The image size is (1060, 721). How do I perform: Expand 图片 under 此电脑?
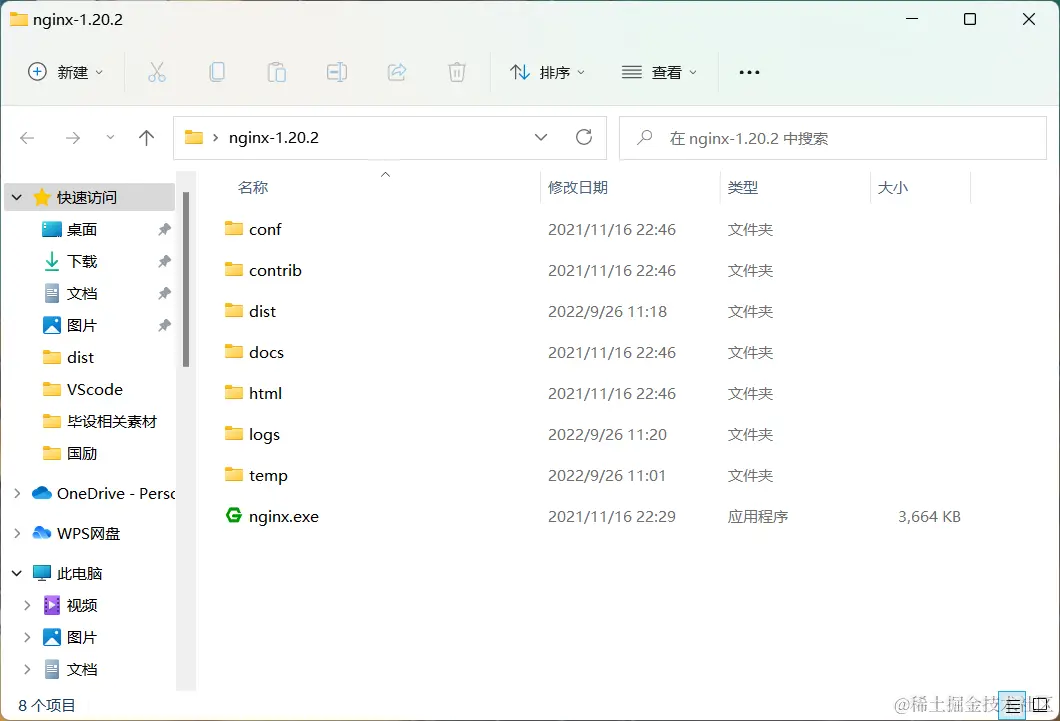click(x=27, y=637)
